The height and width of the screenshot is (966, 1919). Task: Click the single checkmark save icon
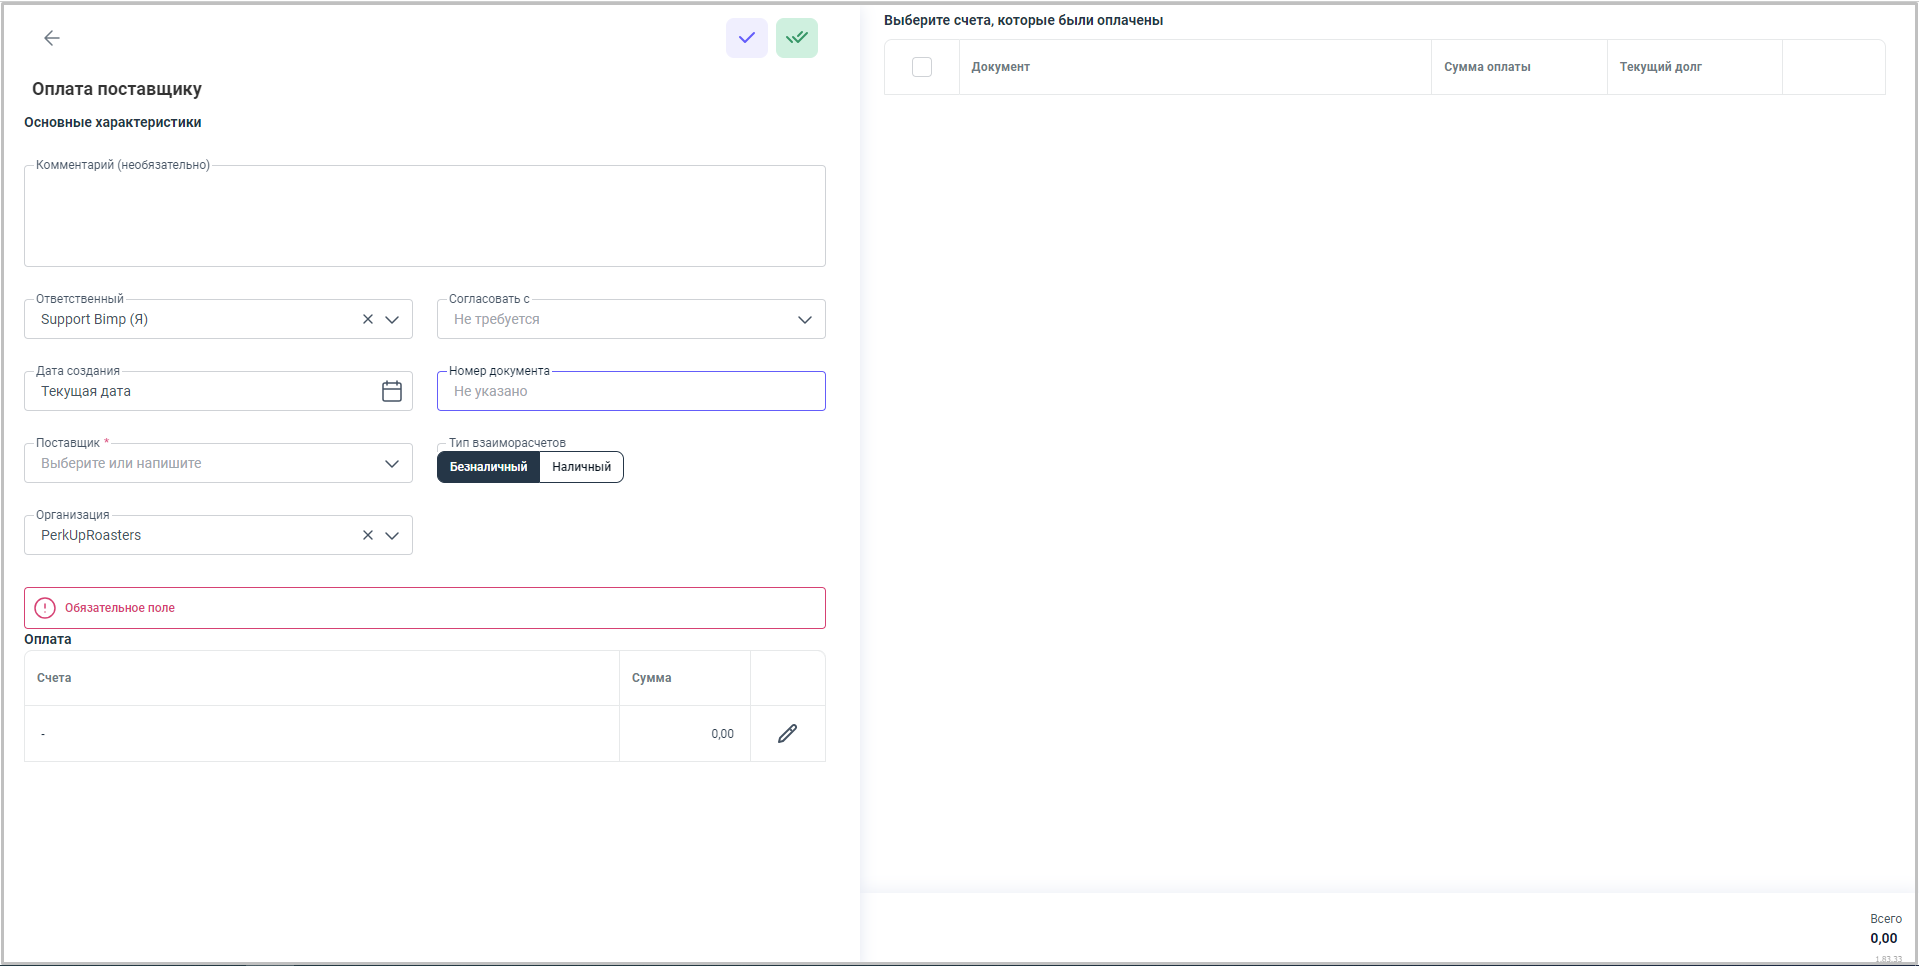tap(747, 38)
